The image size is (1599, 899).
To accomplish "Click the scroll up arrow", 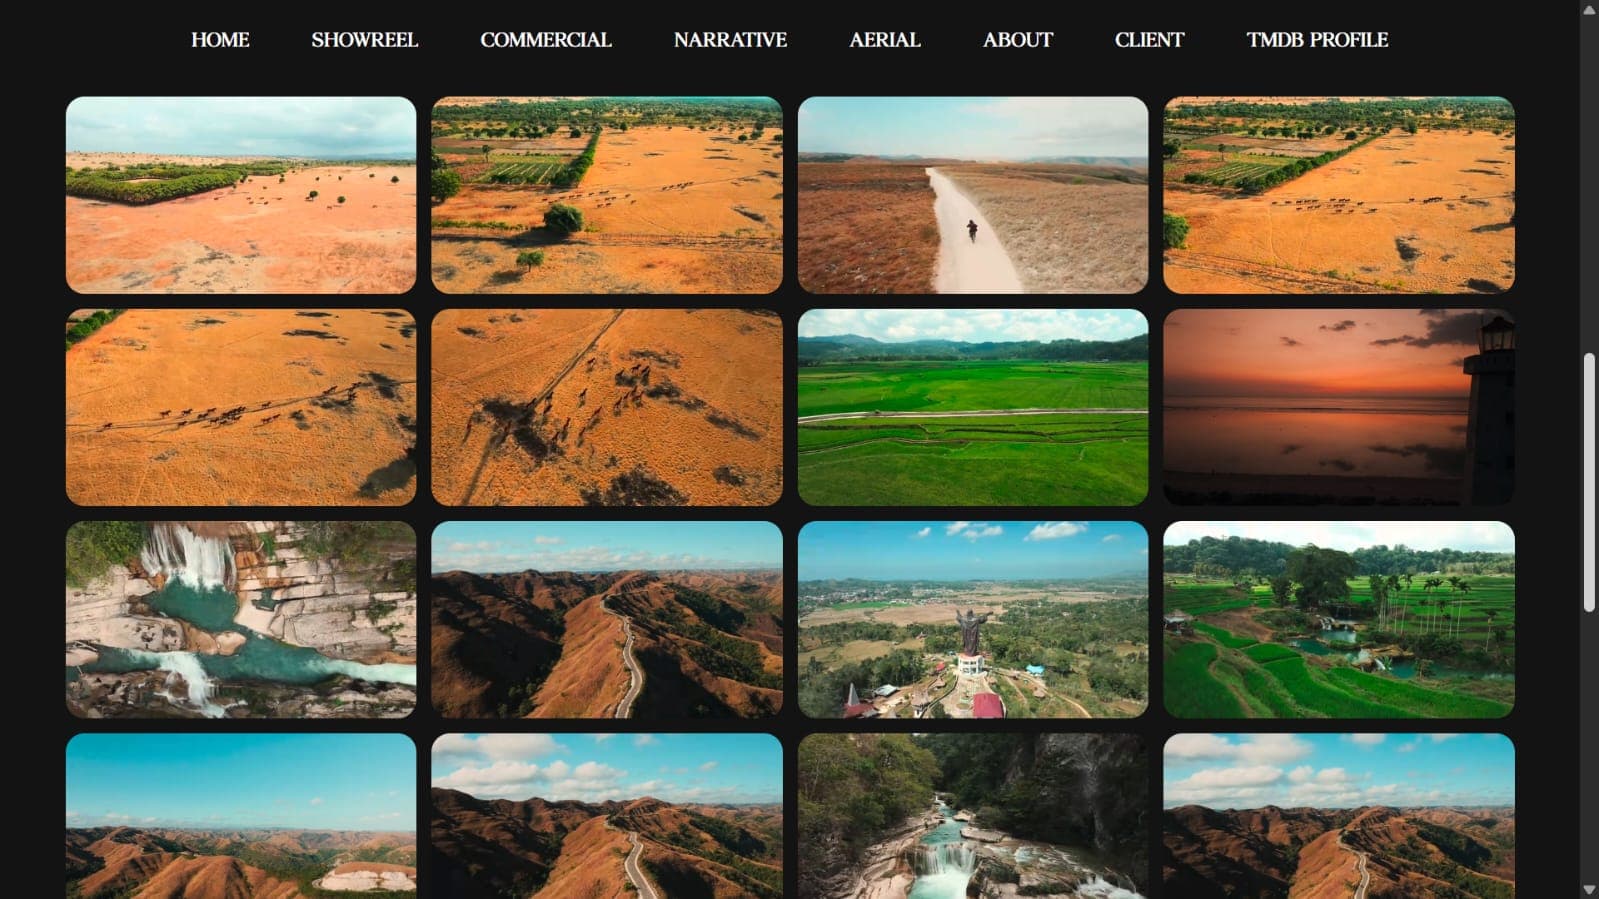I will click(1589, 10).
